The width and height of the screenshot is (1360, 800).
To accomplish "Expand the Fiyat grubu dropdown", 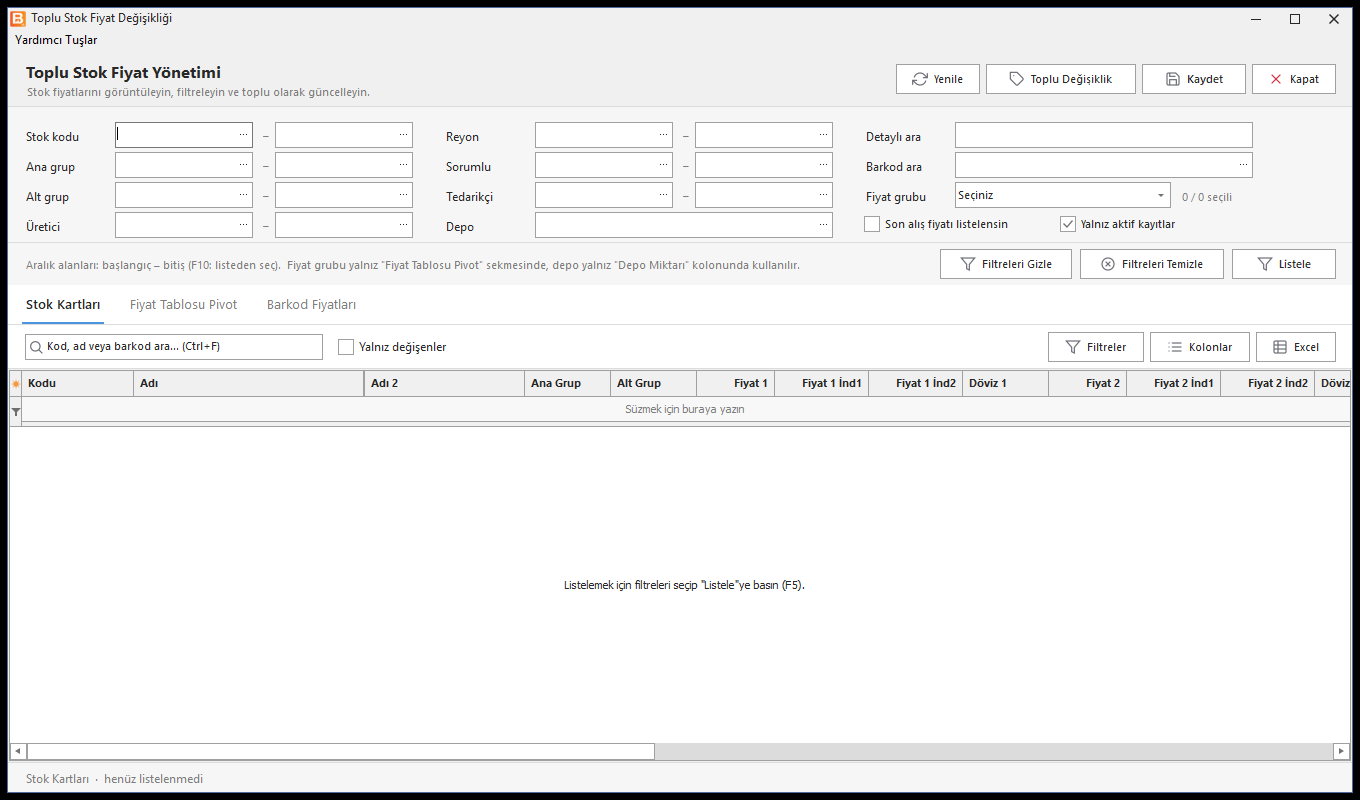I will tap(1161, 195).
